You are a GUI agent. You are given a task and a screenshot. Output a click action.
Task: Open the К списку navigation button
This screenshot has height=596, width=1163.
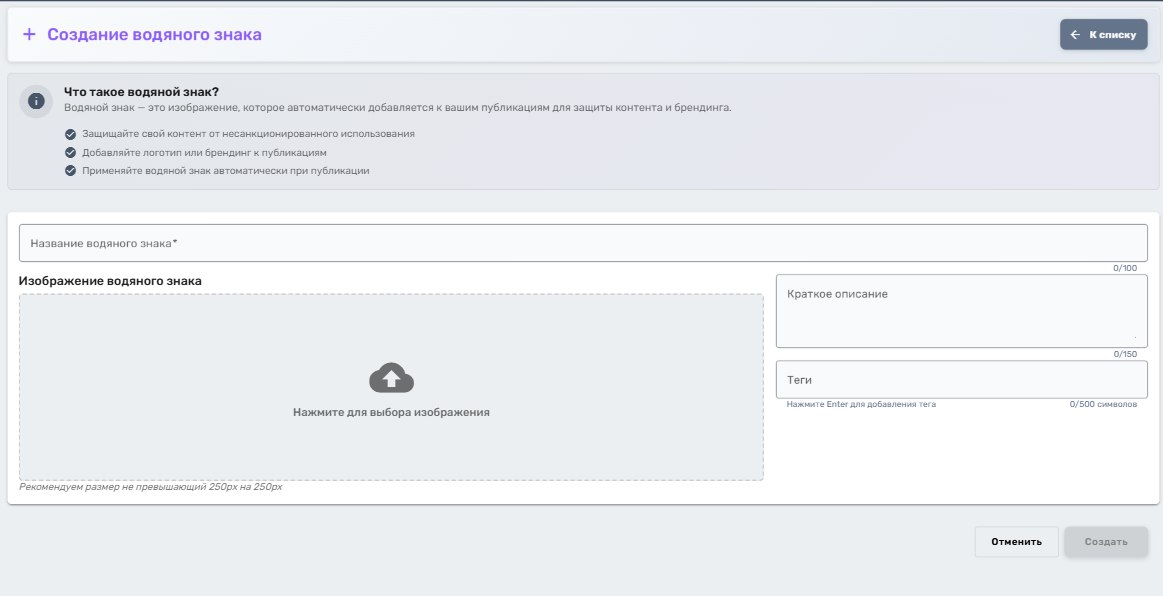(1103, 33)
